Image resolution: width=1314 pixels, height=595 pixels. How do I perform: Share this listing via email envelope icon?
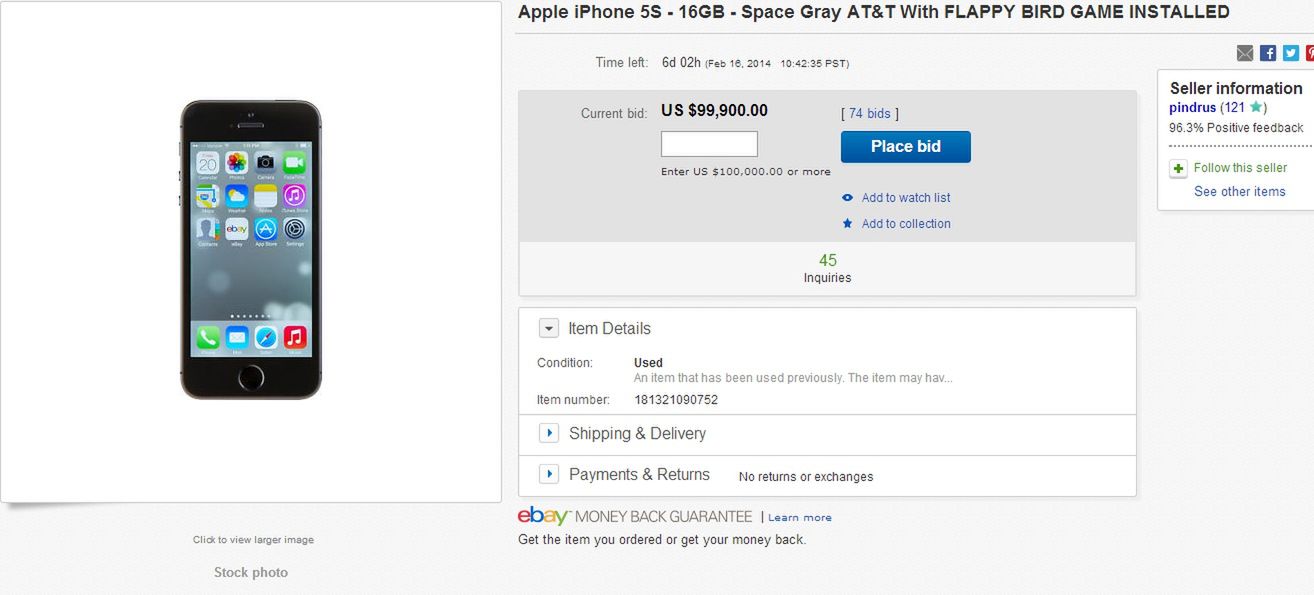coord(1245,52)
